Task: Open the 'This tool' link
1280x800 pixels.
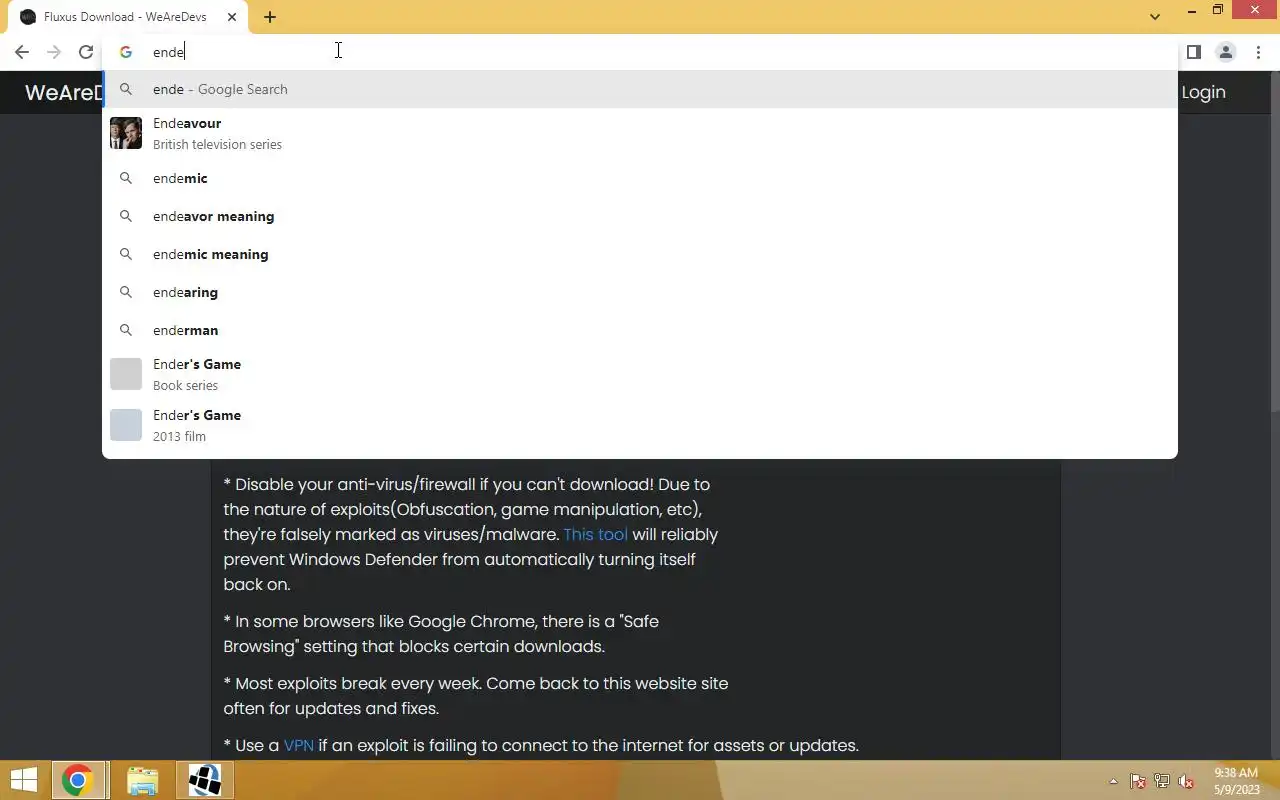Action: pyautogui.click(x=595, y=534)
